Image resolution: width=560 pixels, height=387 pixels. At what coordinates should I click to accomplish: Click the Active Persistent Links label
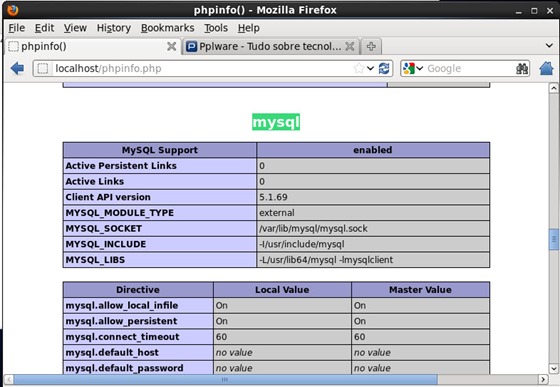coord(121,166)
